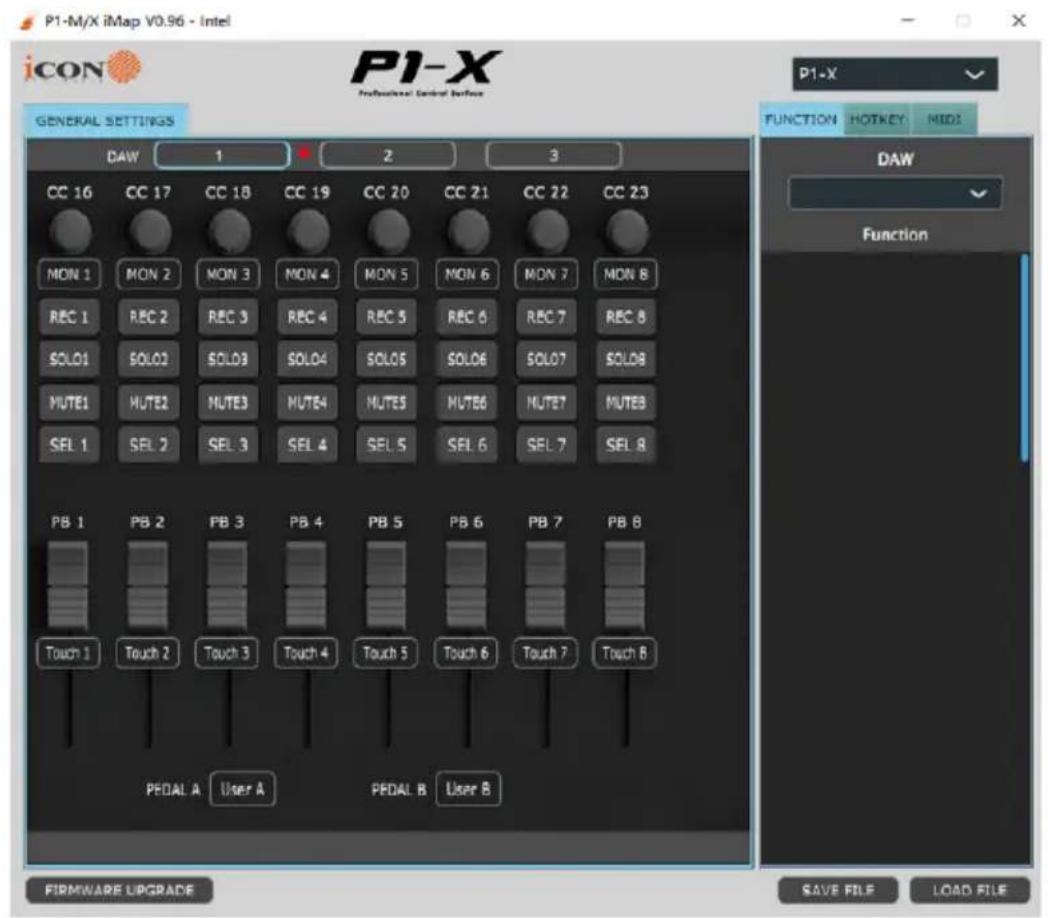The height and width of the screenshot is (918, 1048).
Task: Expand the DAW selection dropdown
Action: 895,193
